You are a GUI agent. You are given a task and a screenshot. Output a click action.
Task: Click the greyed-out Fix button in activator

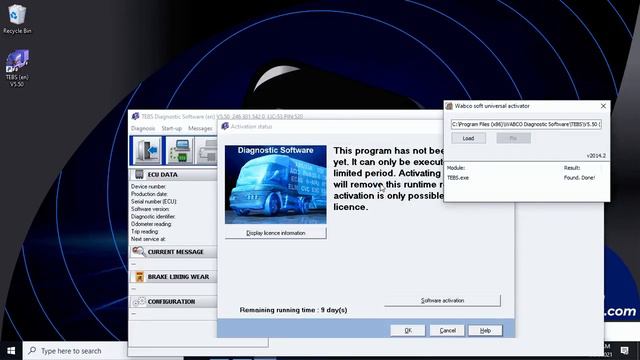pyautogui.click(x=513, y=138)
